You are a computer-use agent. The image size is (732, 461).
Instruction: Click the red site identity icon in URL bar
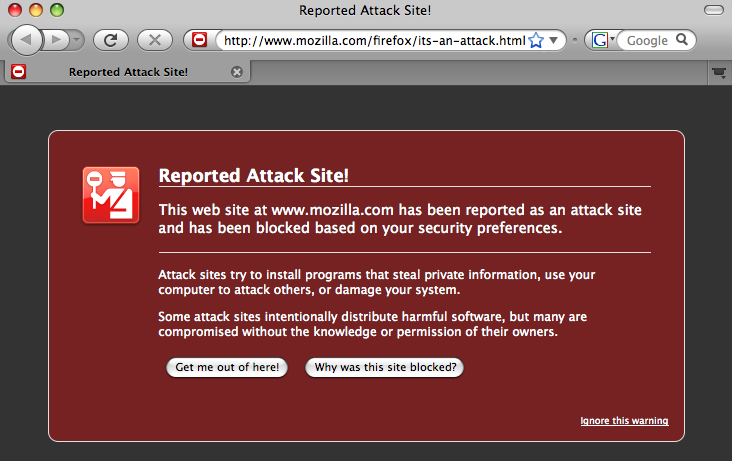(200, 40)
